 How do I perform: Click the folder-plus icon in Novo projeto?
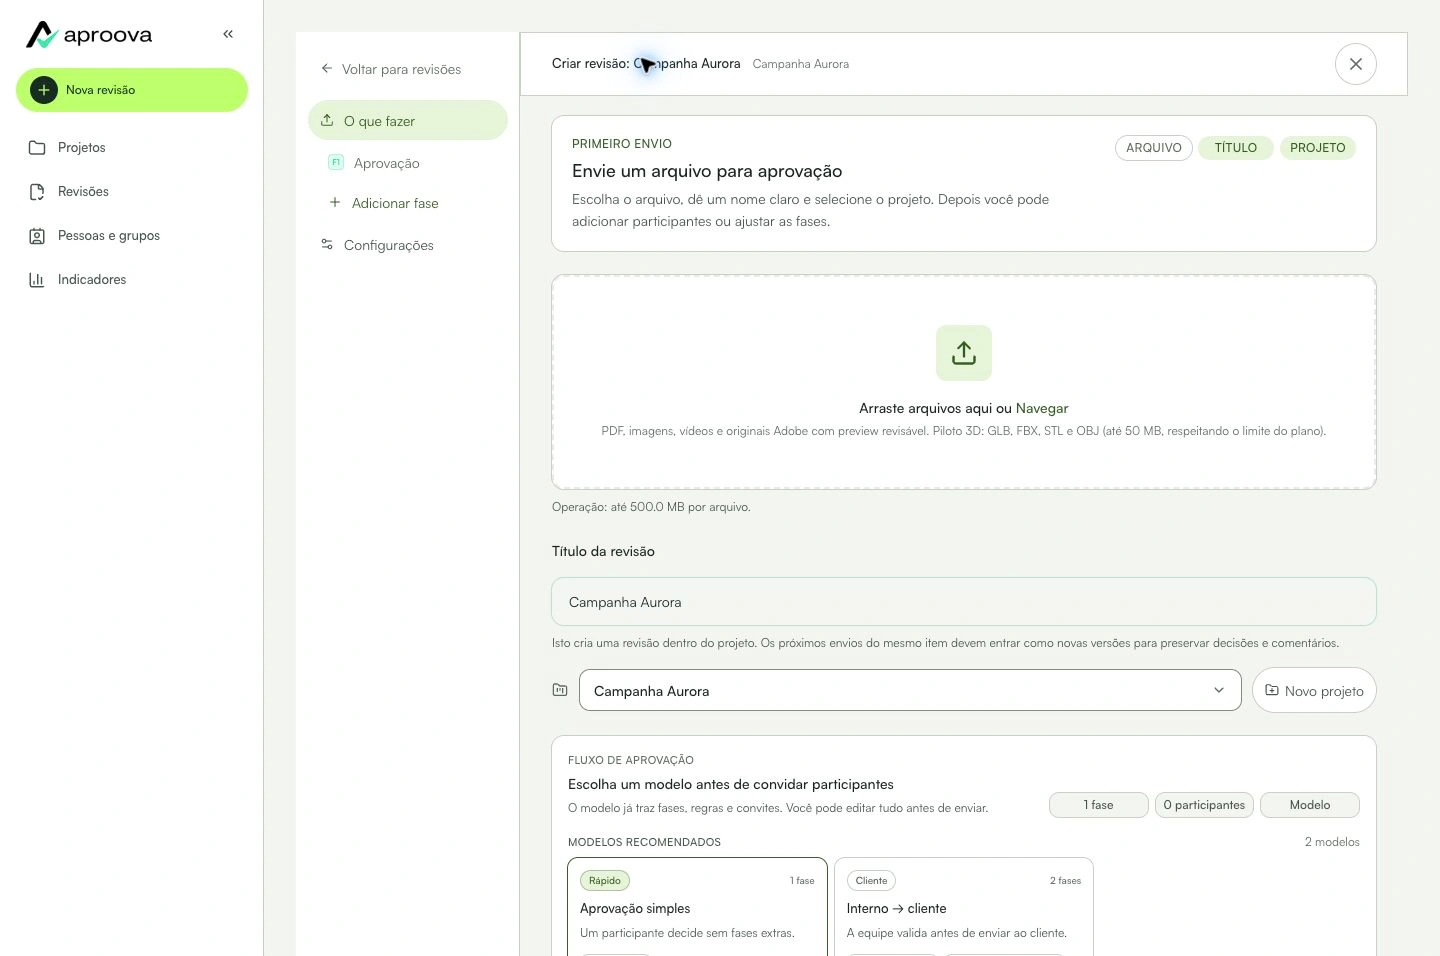click(x=1272, y=690)
